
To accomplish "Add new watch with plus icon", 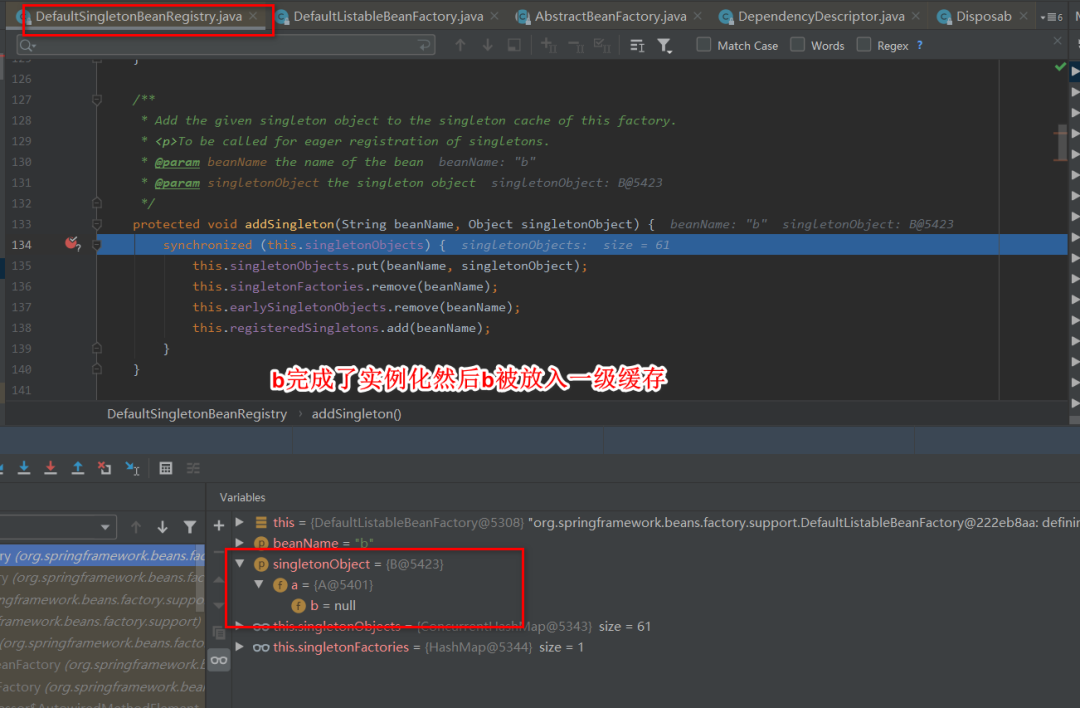I will 219,525.
